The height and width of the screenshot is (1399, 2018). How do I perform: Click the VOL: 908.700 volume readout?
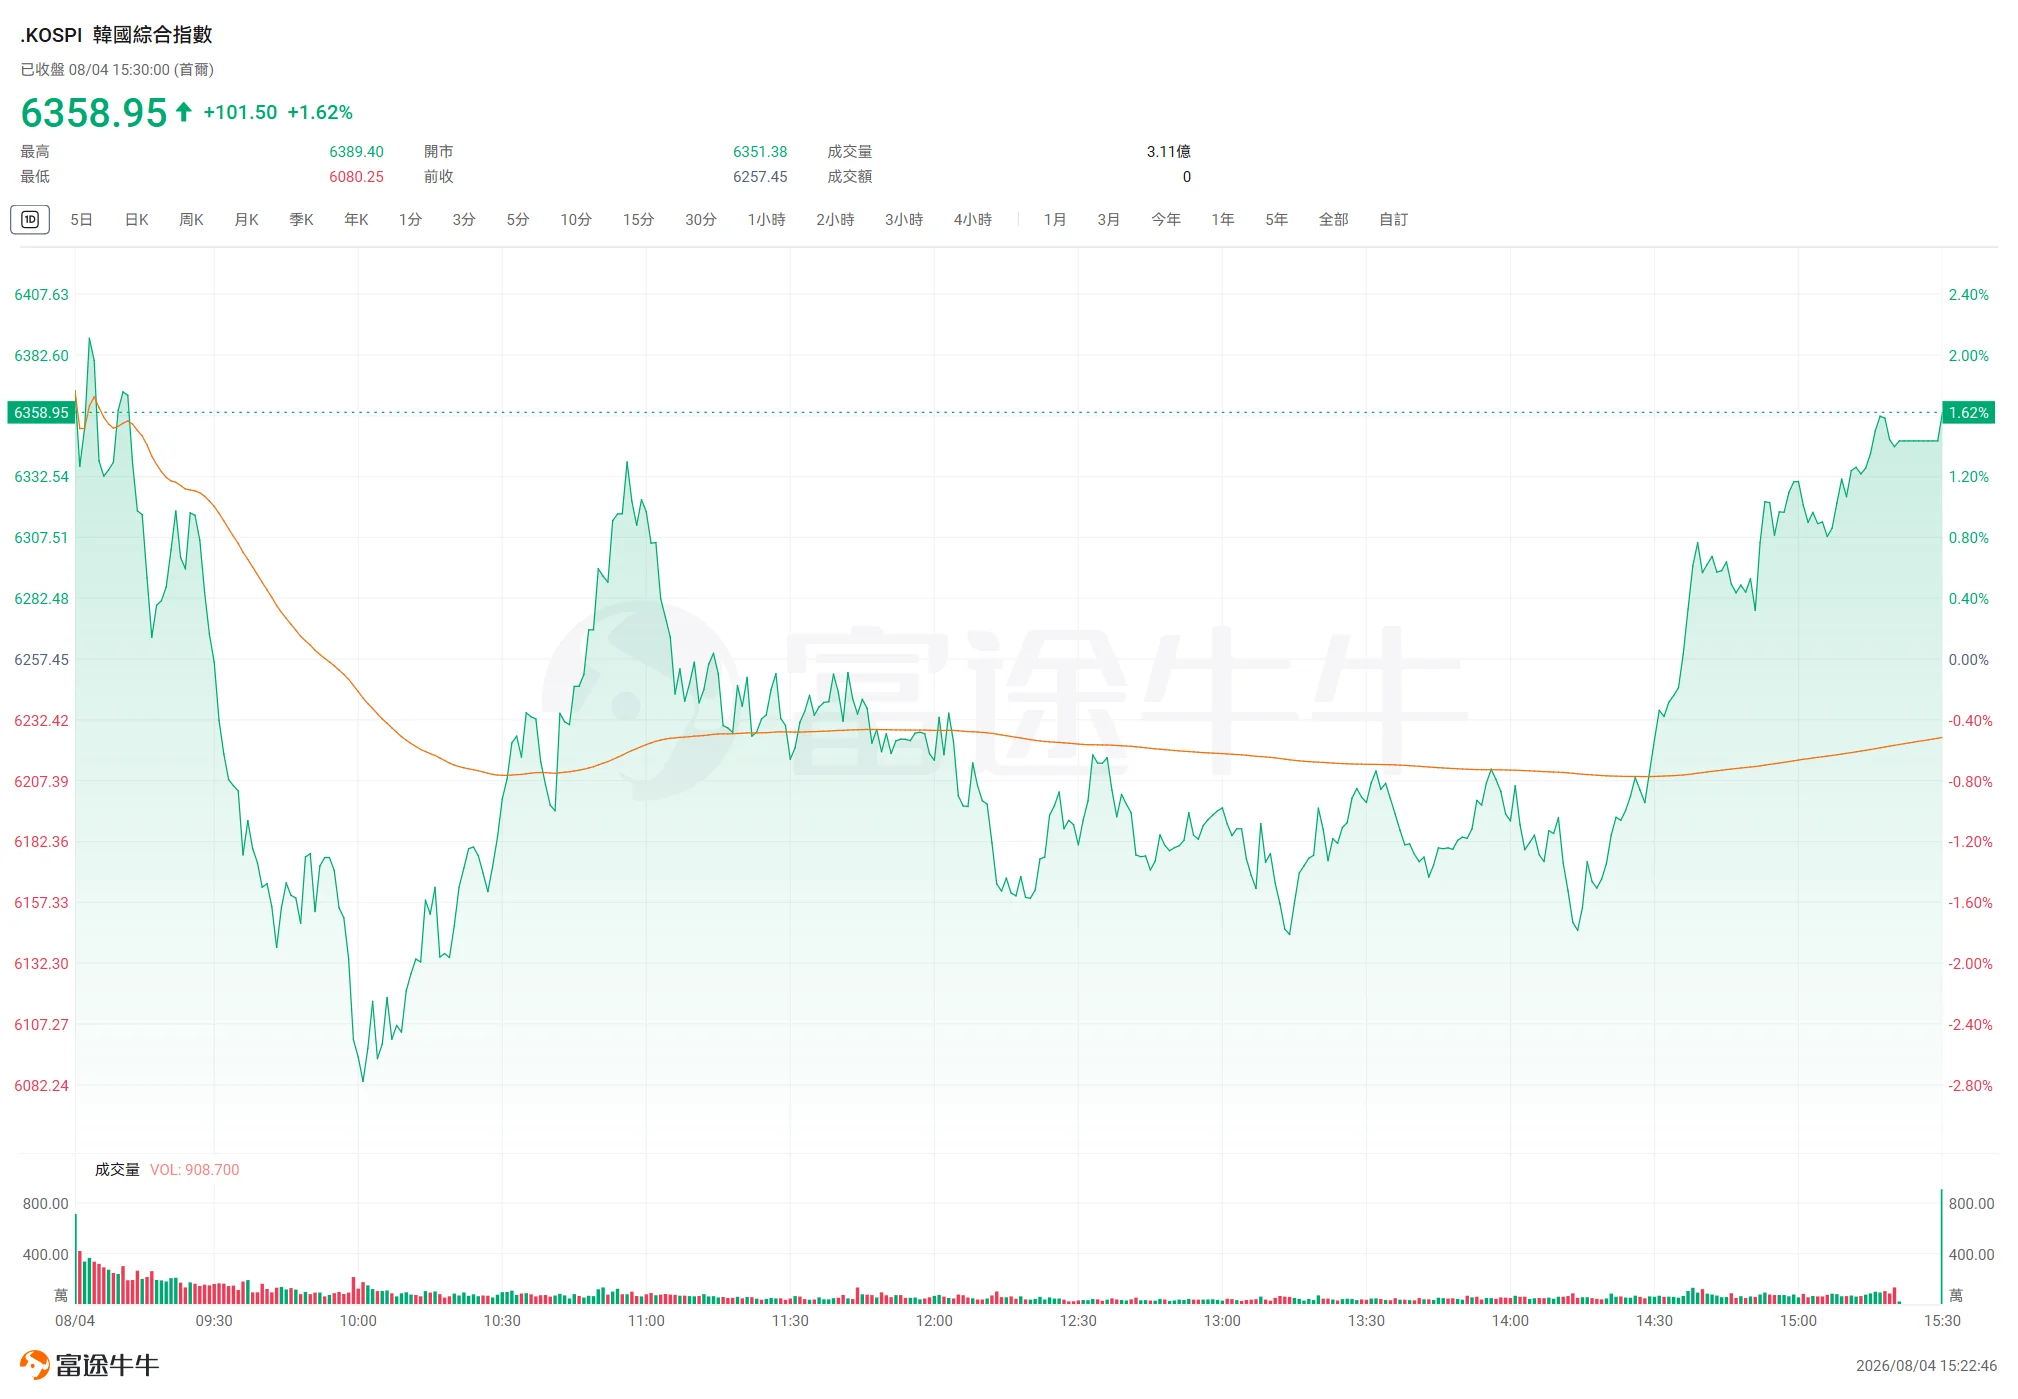[195, 1170]
